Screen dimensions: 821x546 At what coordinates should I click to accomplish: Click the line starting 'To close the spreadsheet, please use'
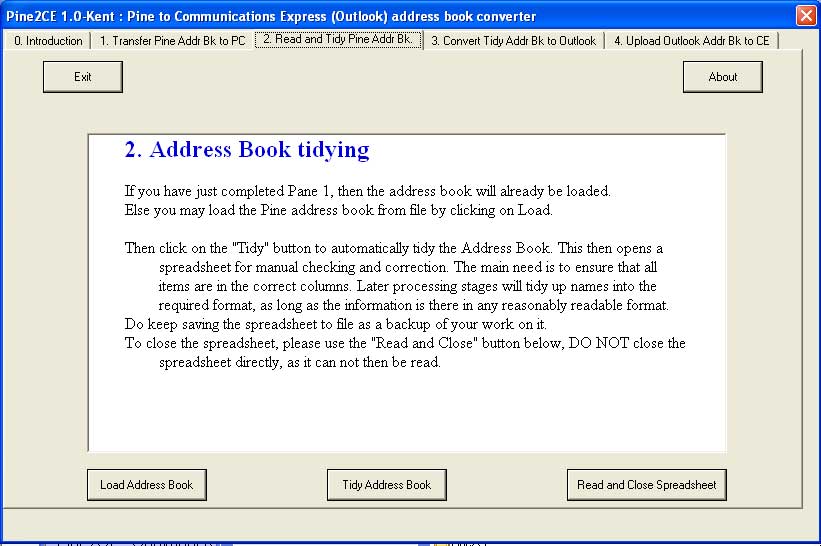(405, 343)
